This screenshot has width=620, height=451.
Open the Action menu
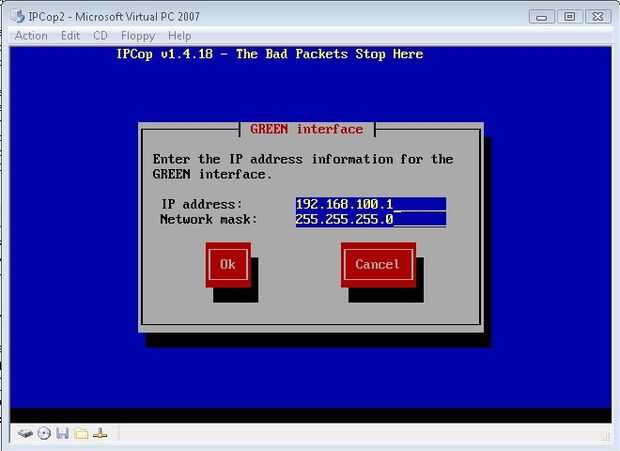click(31, 36)
